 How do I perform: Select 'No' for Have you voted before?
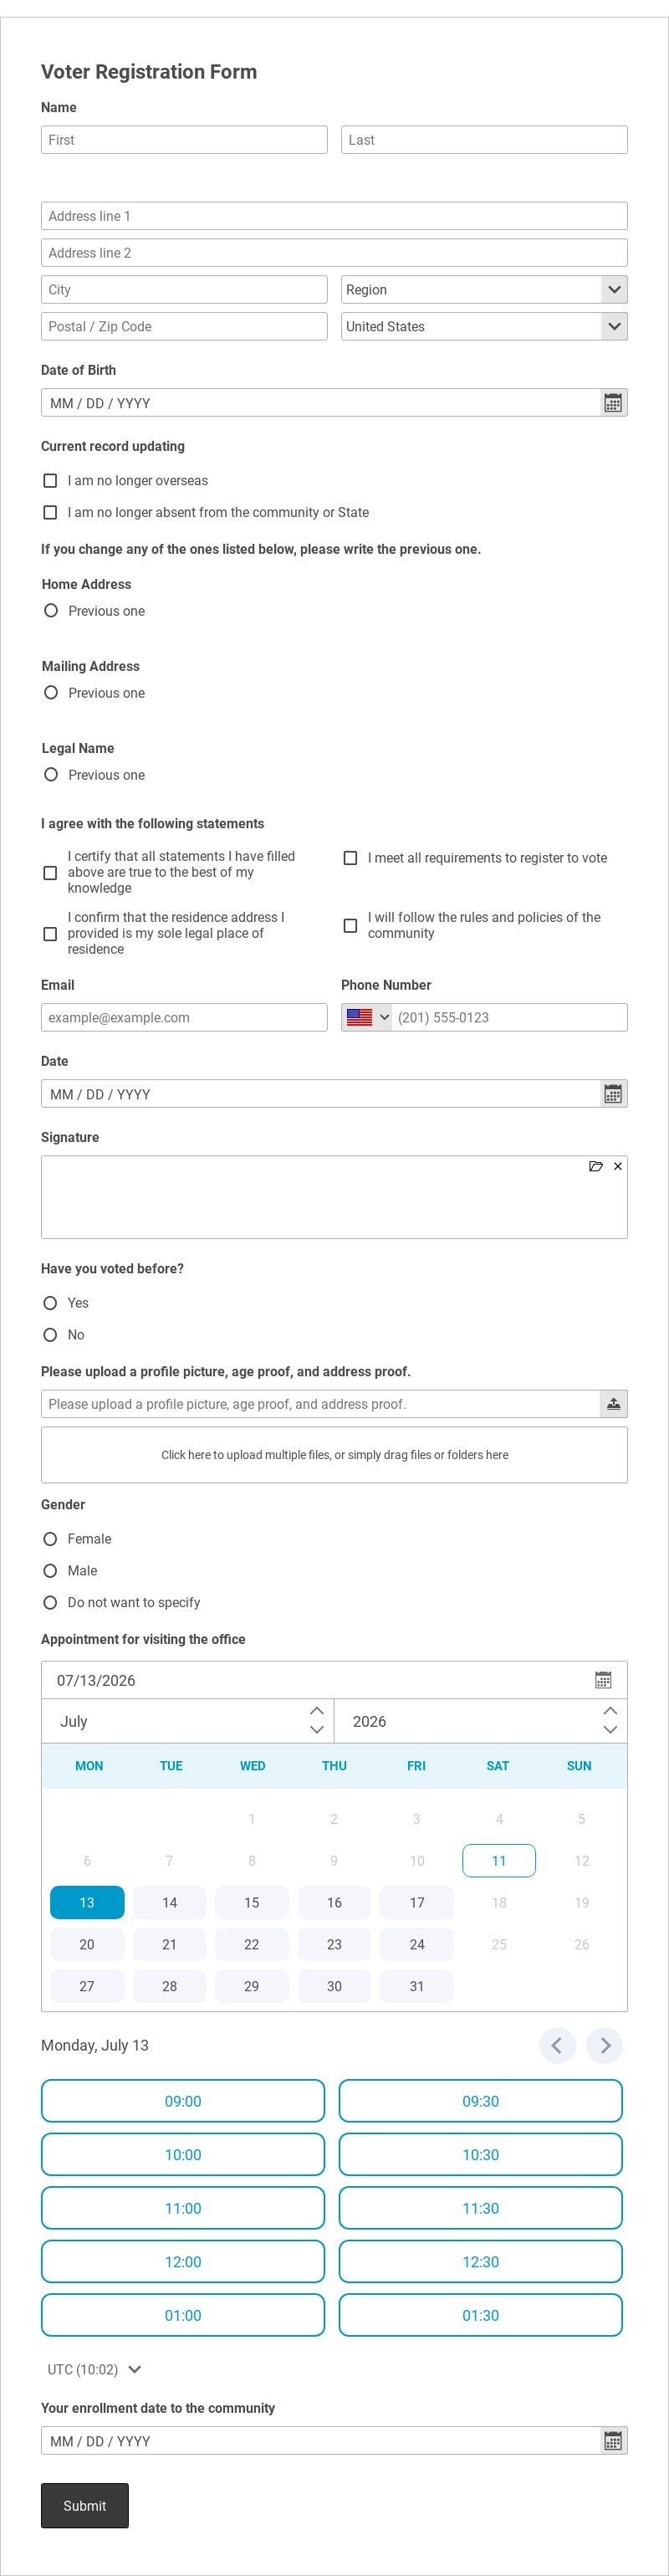tap(50, 1335)
